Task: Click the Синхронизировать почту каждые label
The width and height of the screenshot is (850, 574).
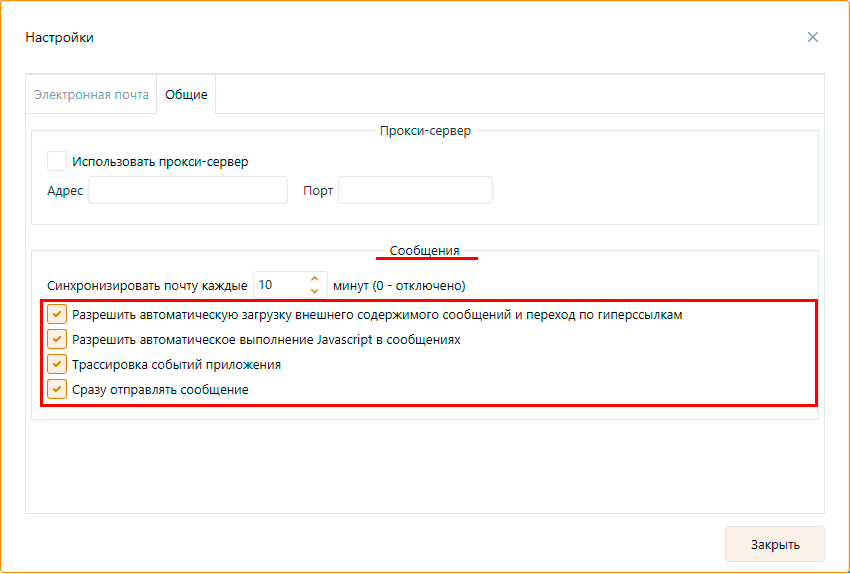Action: (147, 285)
